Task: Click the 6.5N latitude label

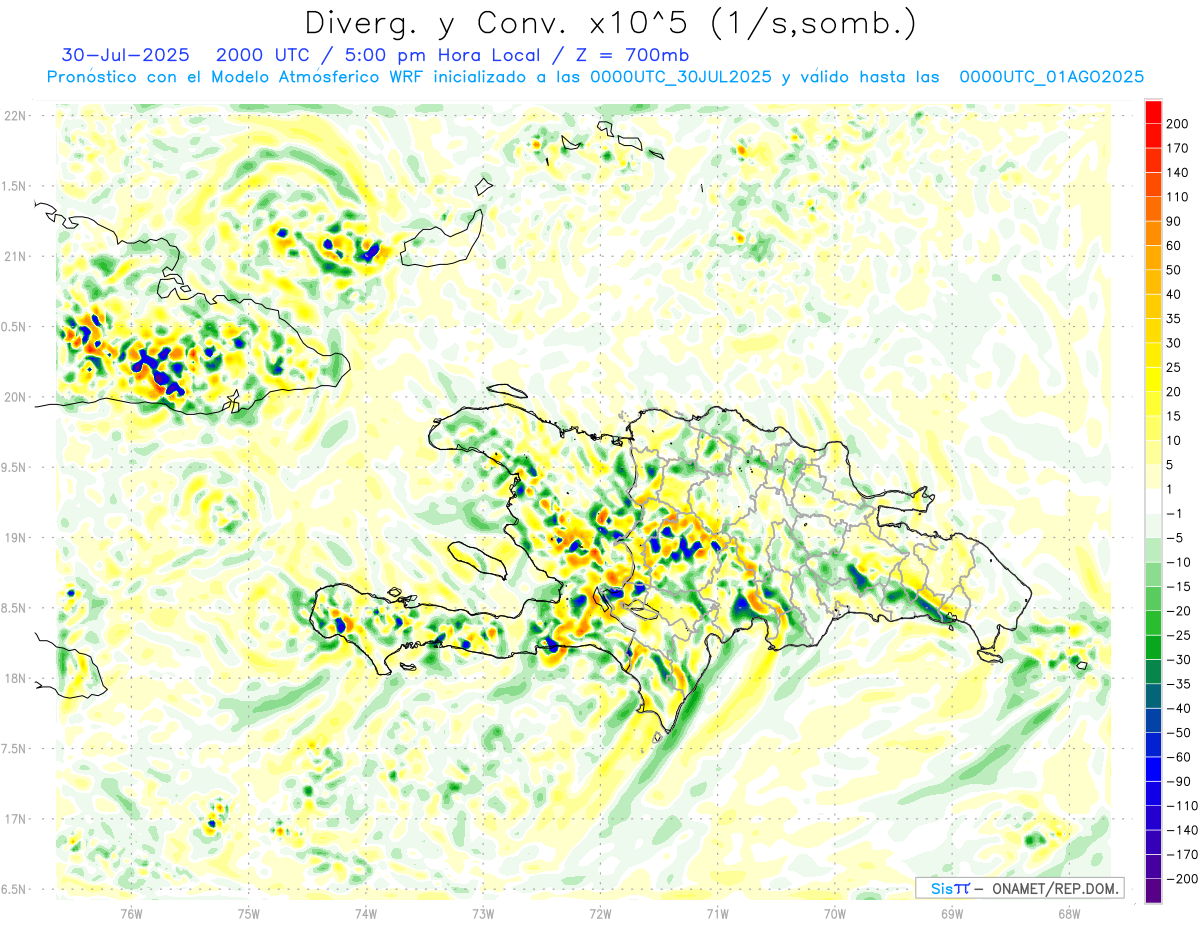Action: click(x=14, y=889)
